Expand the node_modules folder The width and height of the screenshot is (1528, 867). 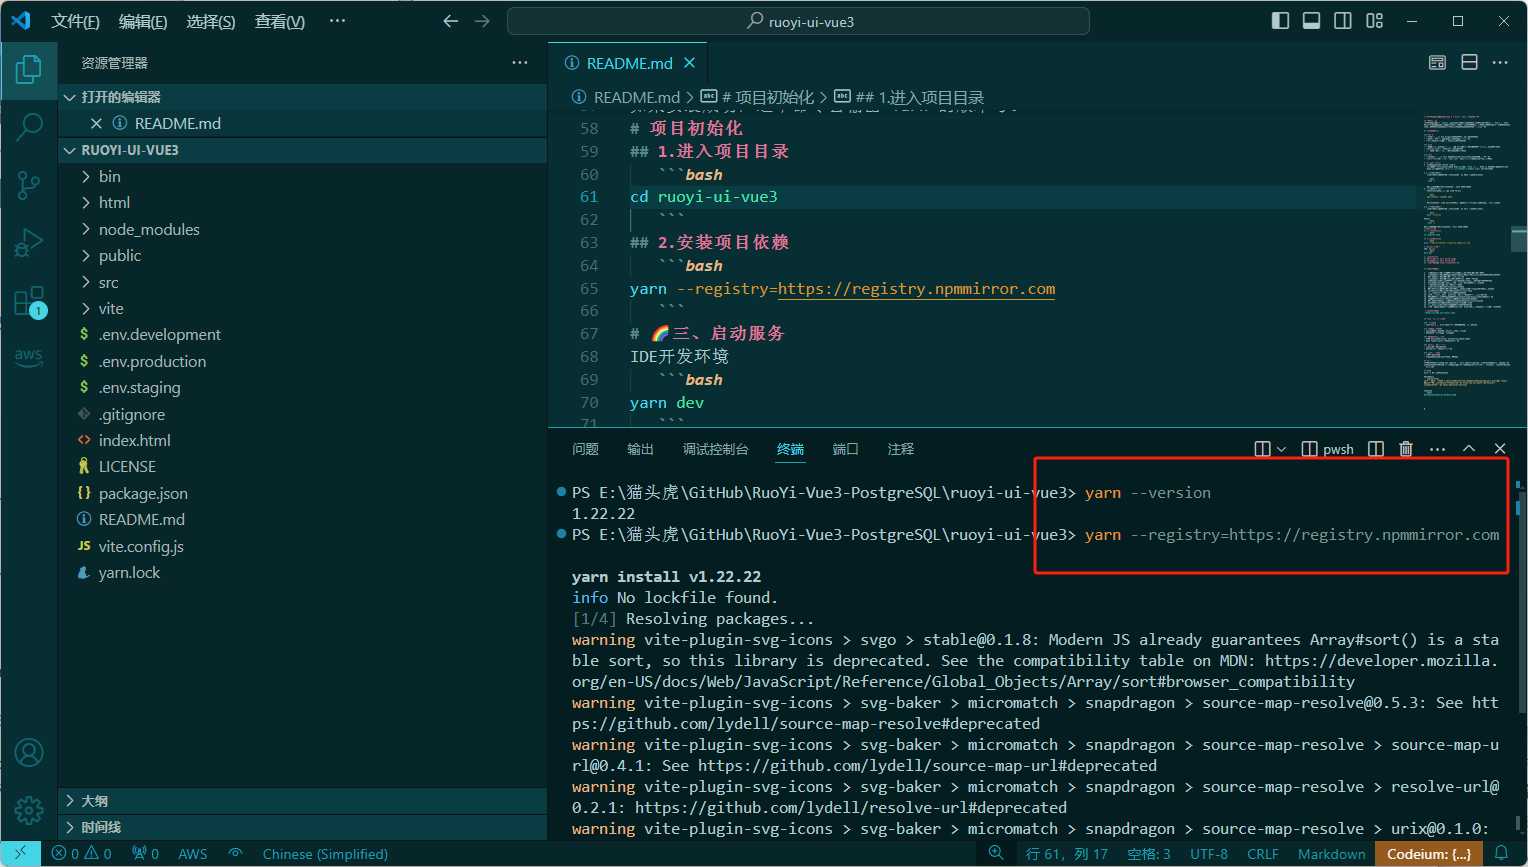click(x=149, y=229)
